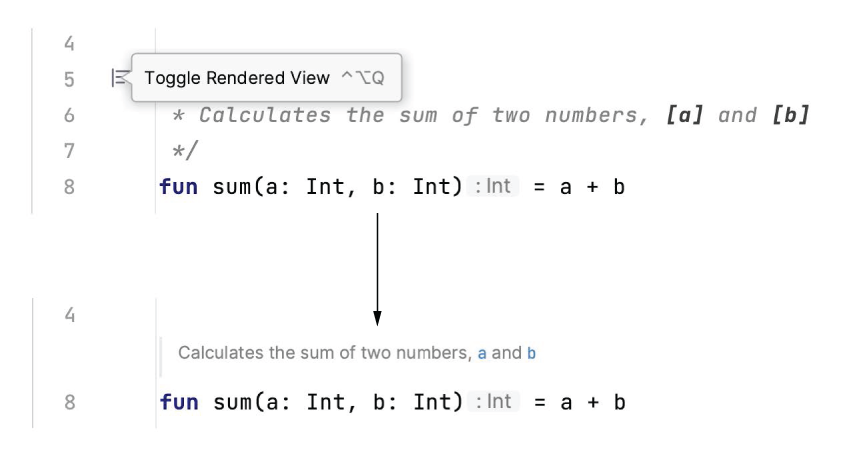Click the ': Int' inlay hint in lower editor
Image resolution: width=843 pixels, height=456 pixels.
coord(493,402)
